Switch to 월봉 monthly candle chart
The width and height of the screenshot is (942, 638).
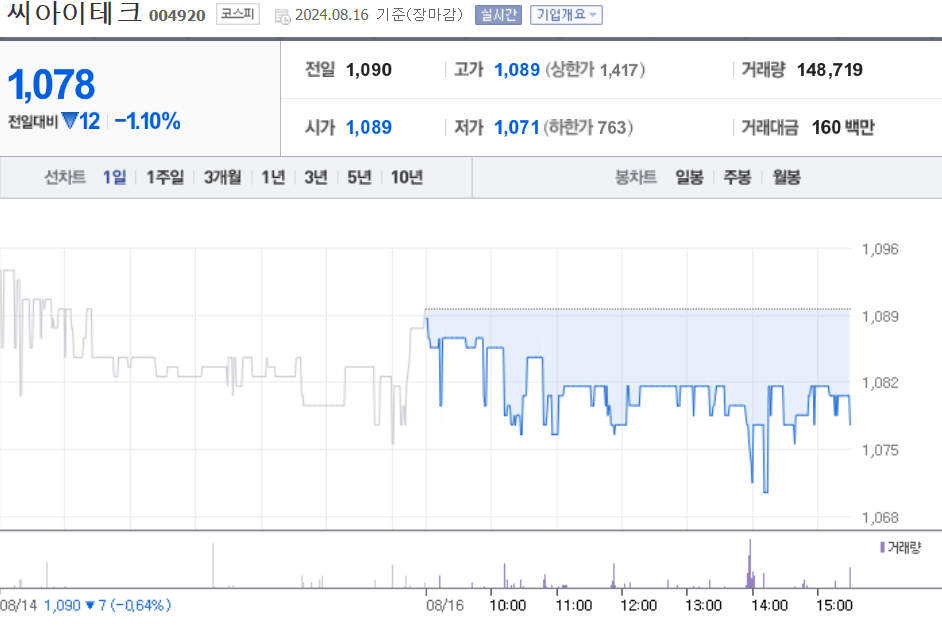point(785,176)
